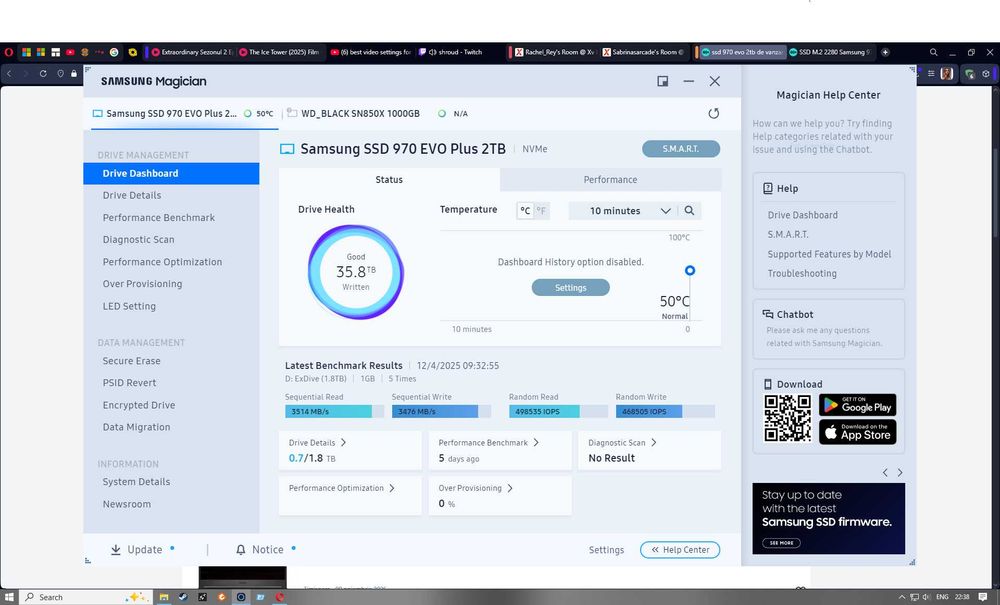Reload the page in the Opera browser
This screenshot has width=1000, height=605.
click(43, 73)
